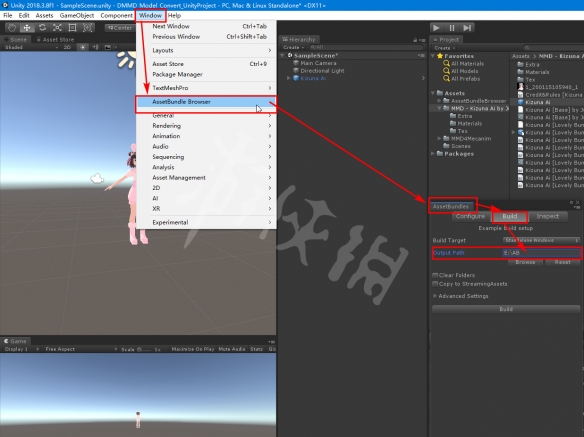Open the Build Target dropdown
584x437 pixels.
pyautogui.click(x=542, y=241)
